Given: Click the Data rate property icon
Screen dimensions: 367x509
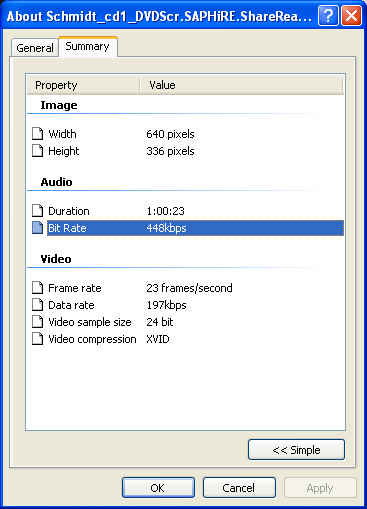Looking at the screenshot, I should click(x=38, y=305).
